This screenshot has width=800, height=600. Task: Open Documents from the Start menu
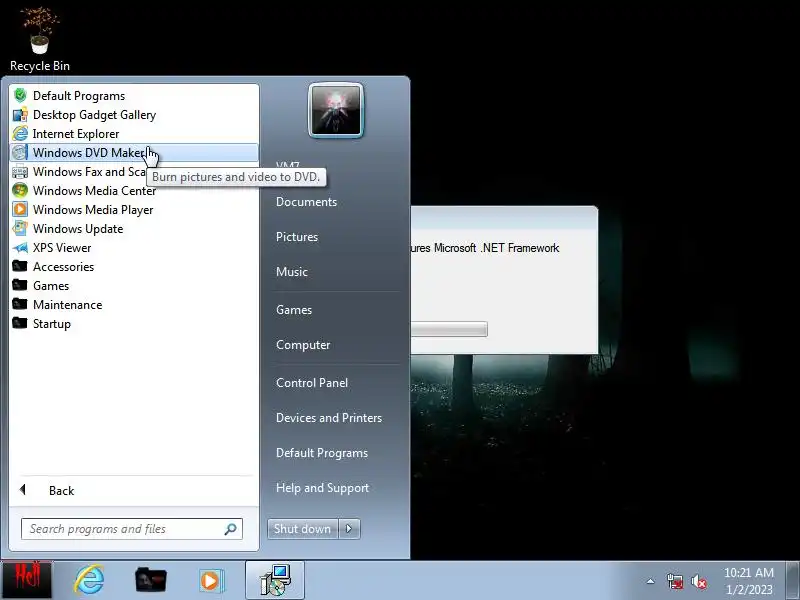(x=306, y=202)
